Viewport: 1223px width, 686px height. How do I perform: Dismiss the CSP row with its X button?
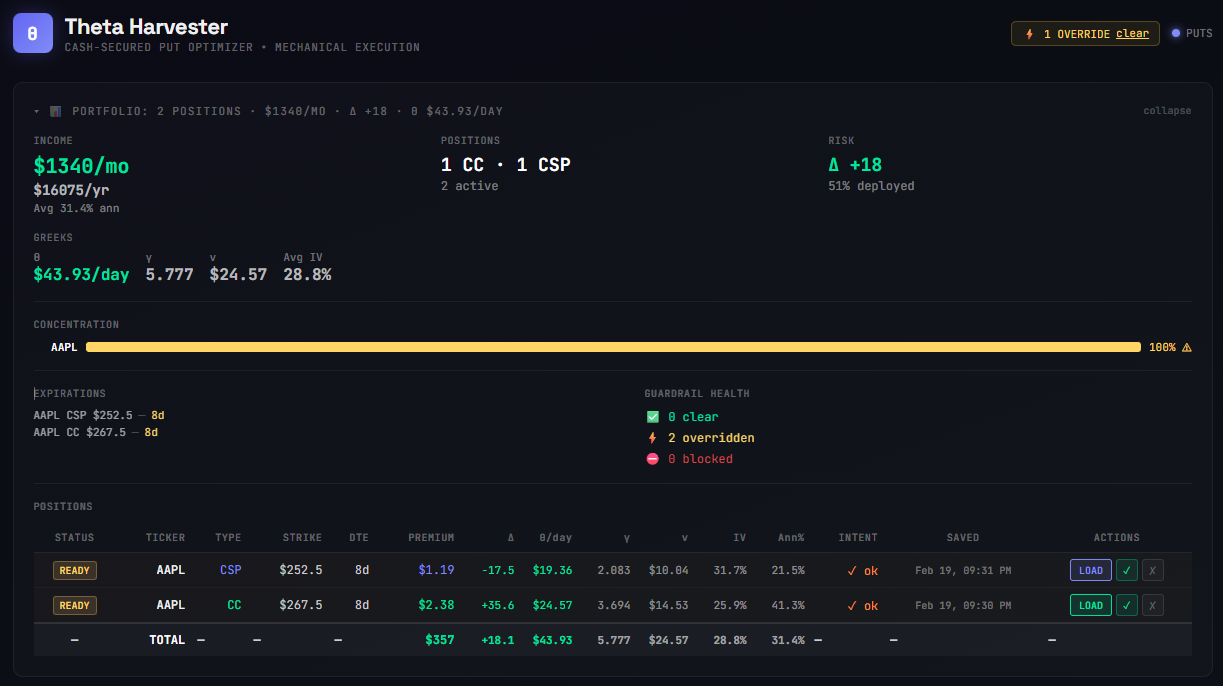pos(1152,569)
